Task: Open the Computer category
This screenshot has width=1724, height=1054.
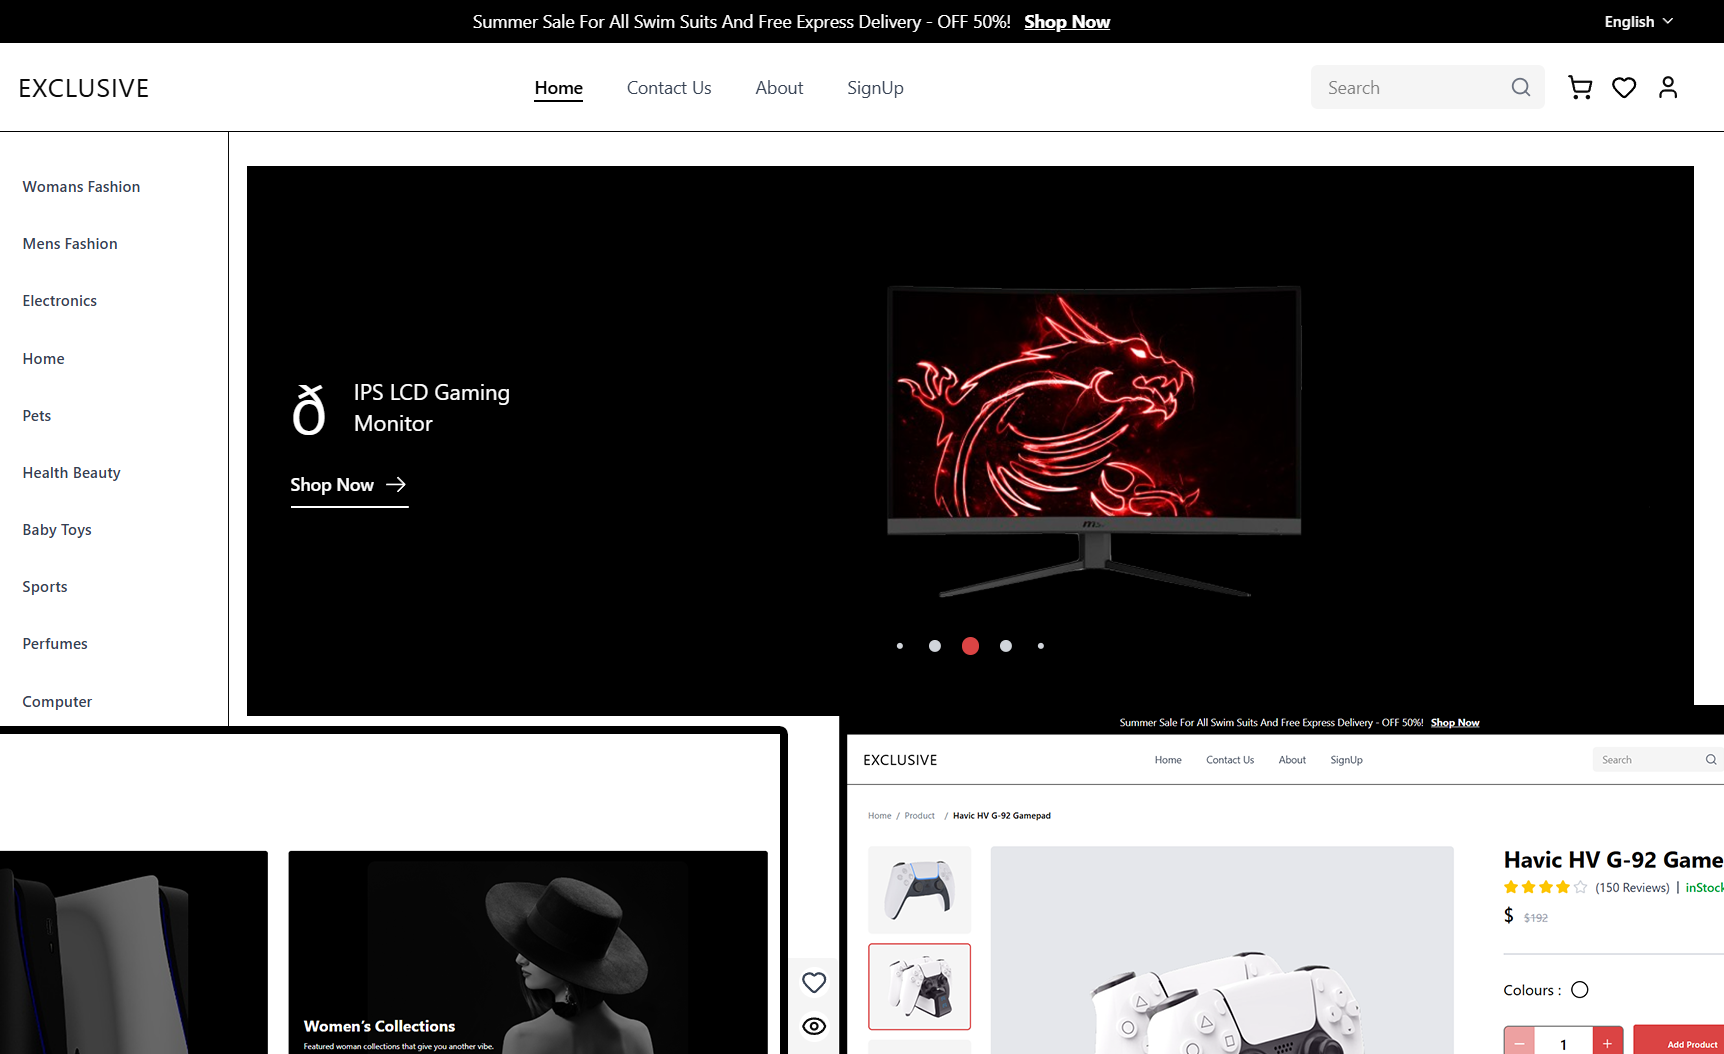Action: (57, 702)
